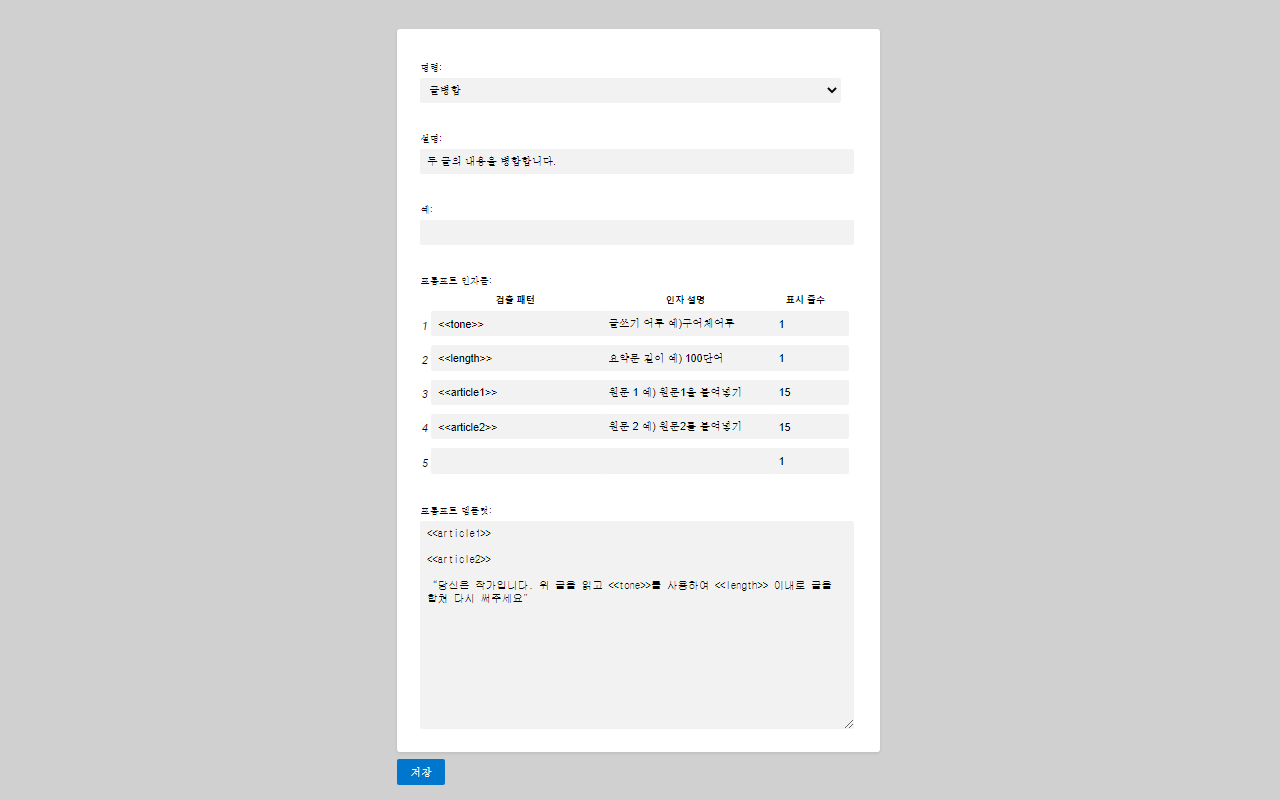This screenshot has width=1280, height=800.
Task: Select the <<article1>> pattern input
Action: click(x=510, y=392)
